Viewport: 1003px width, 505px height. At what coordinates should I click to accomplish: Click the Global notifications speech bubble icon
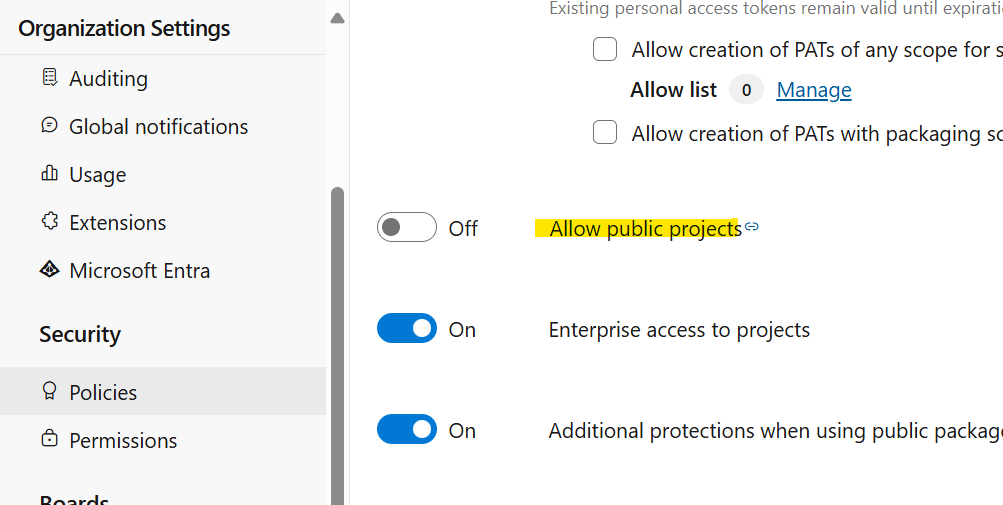[50, 125]
